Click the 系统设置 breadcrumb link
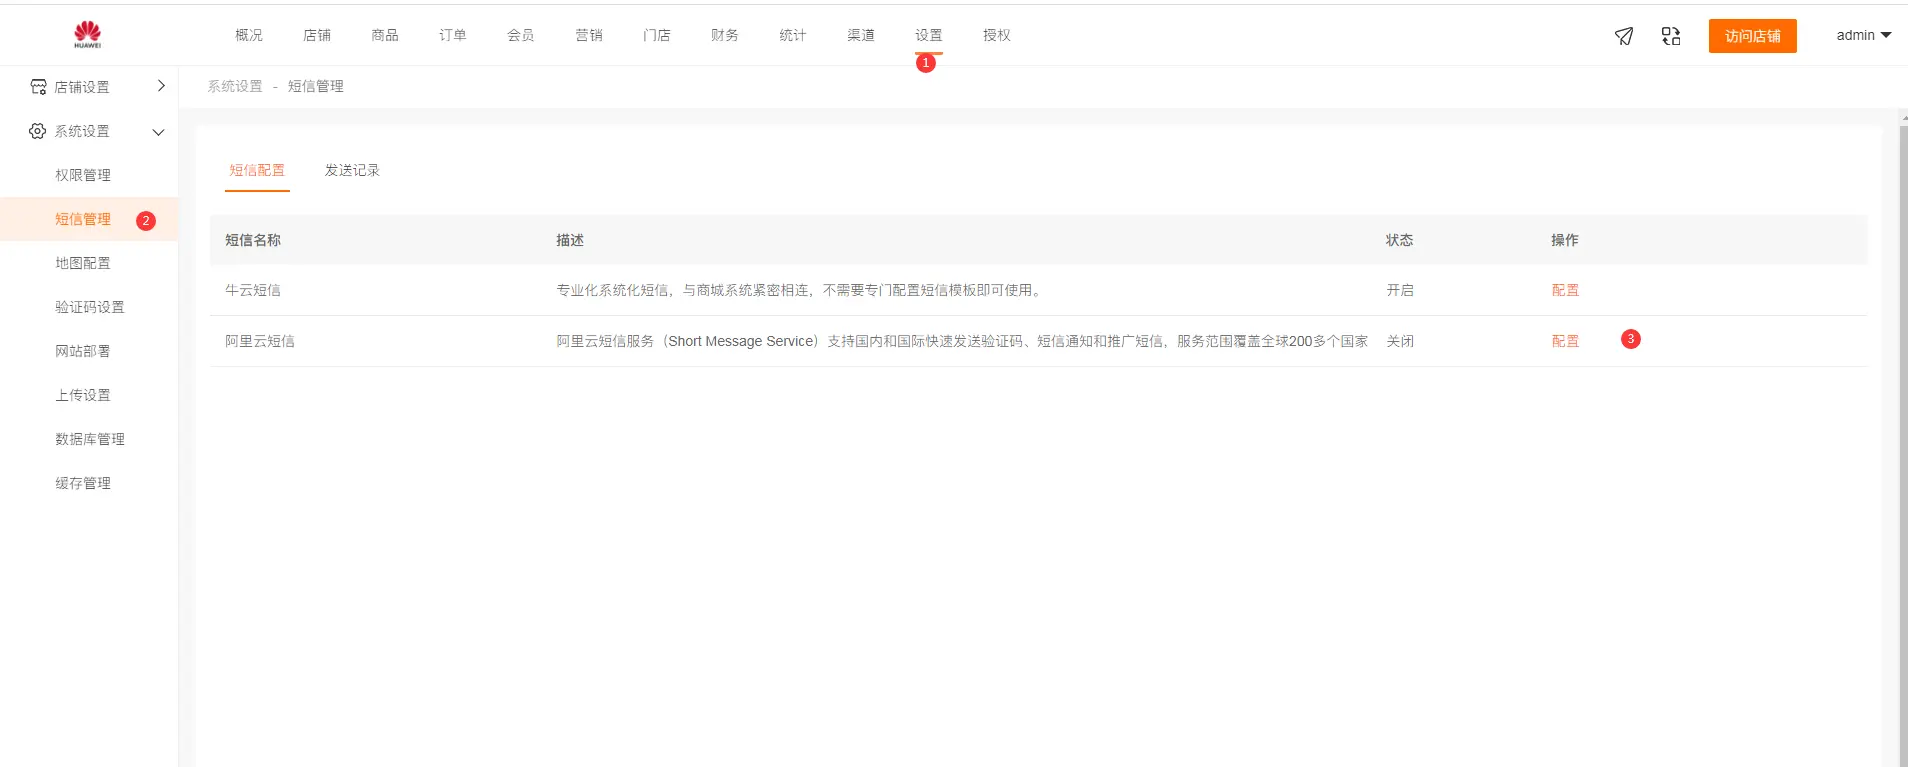The width and height of the screenshot is (1908, 767). coord(235,86)
